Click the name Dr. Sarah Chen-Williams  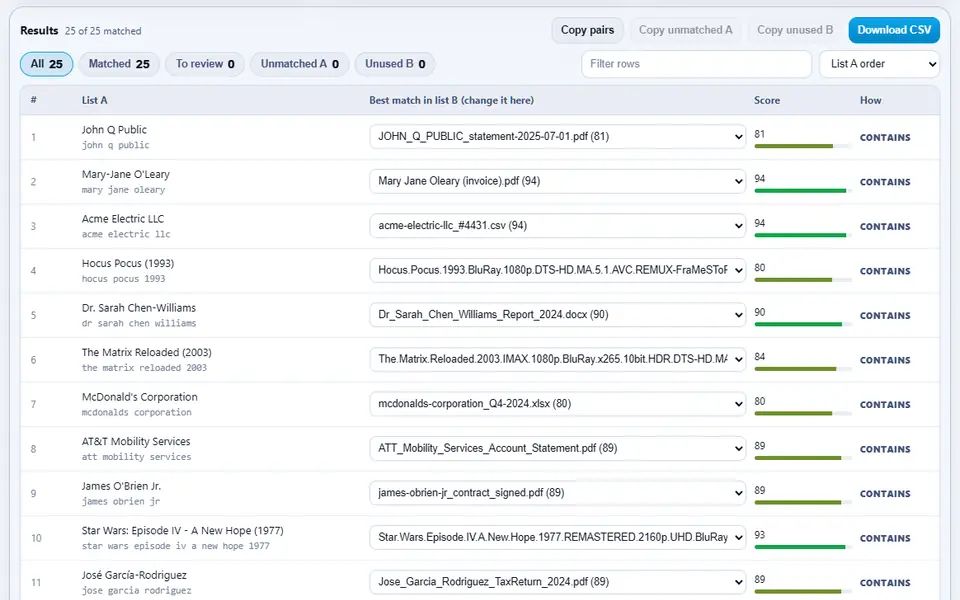(x=139, y=308)
